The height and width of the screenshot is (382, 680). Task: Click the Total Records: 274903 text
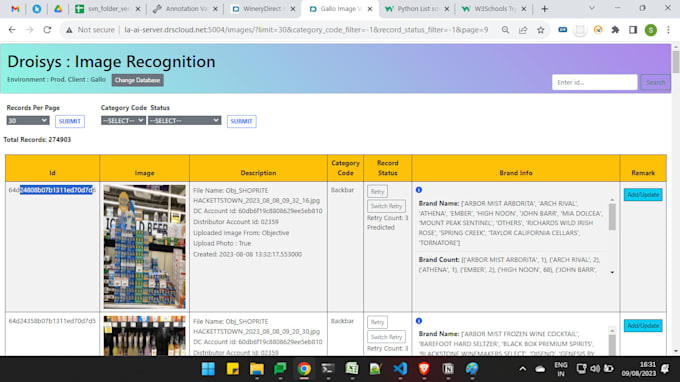37,140
